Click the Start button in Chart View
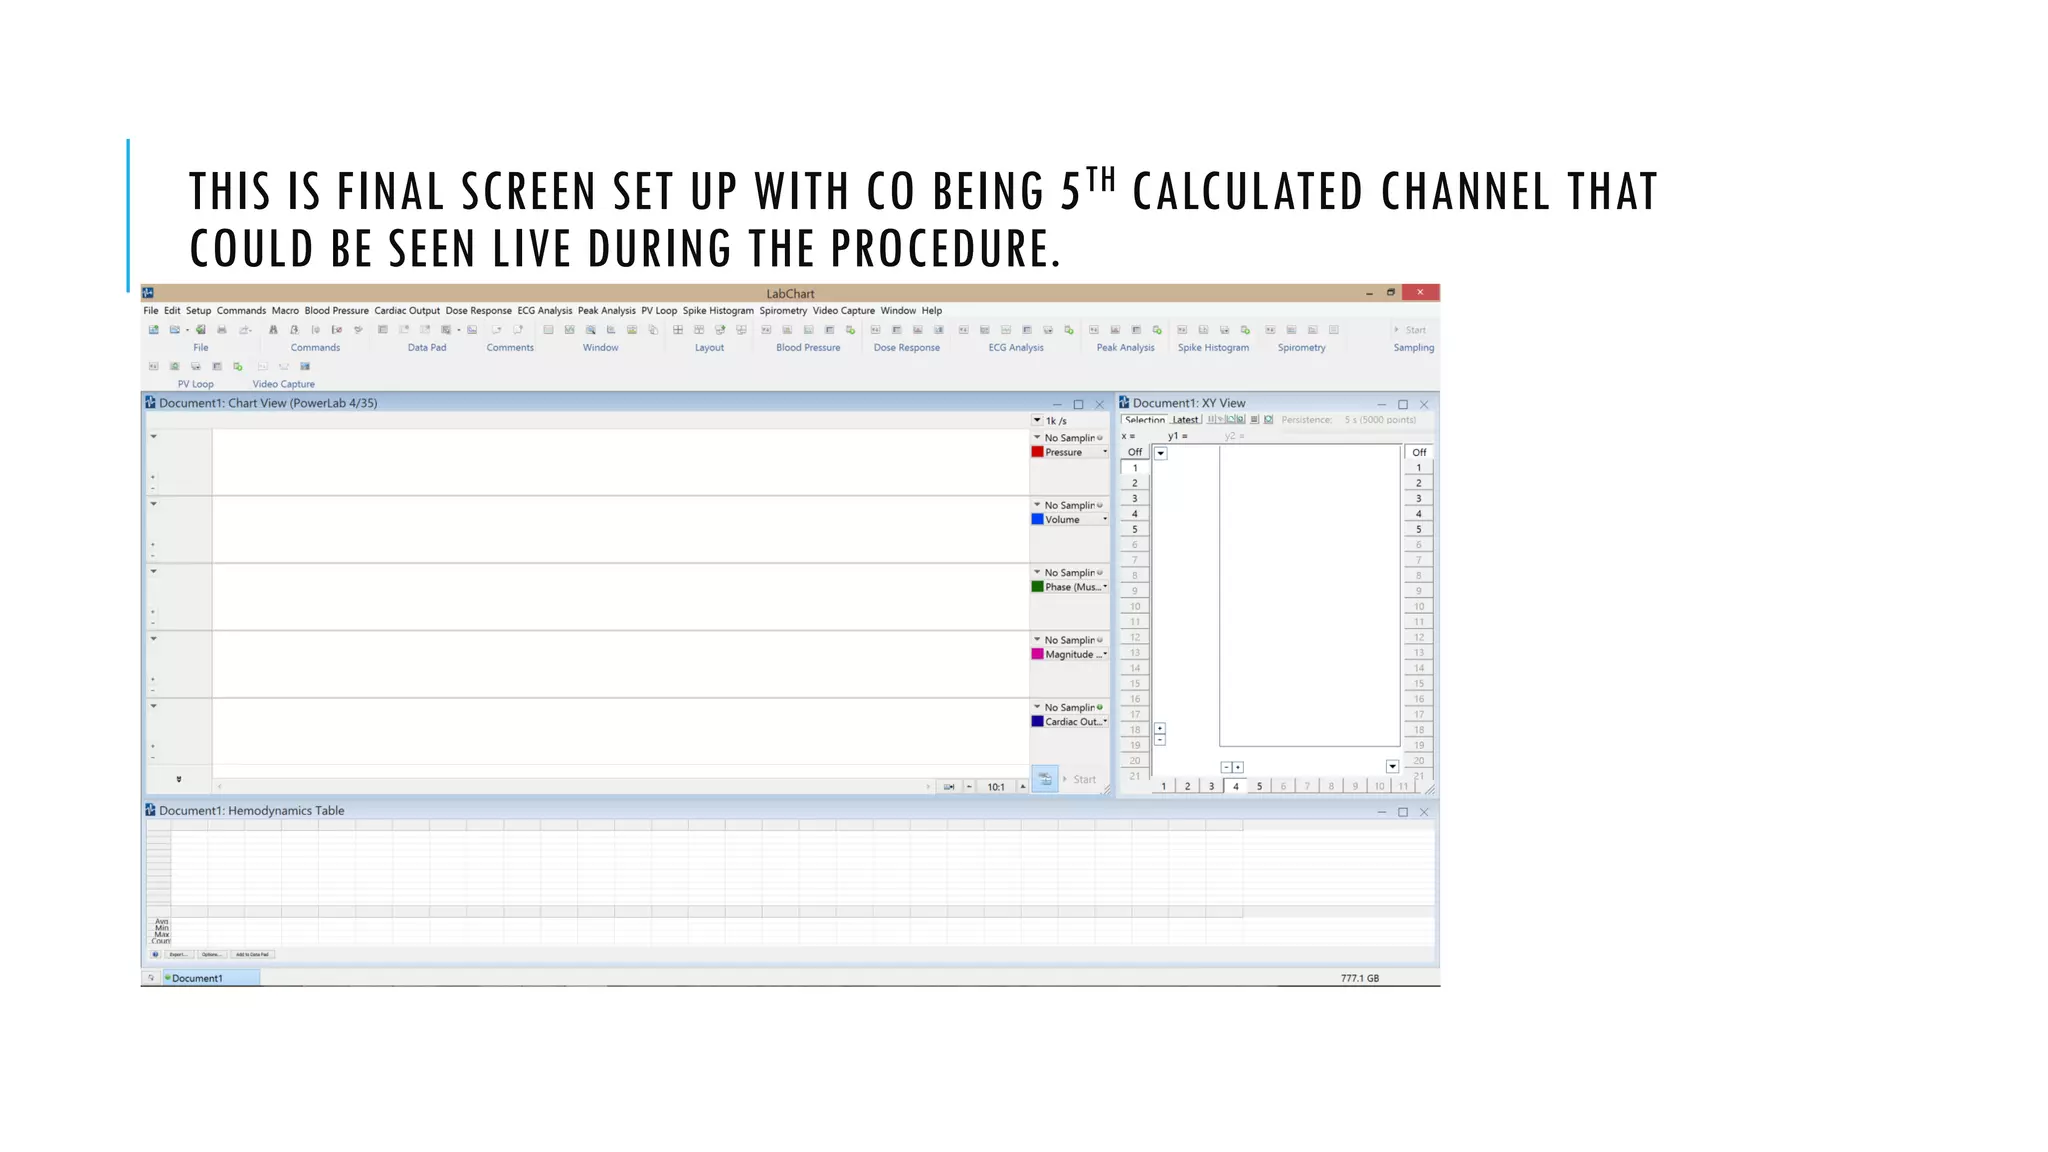The width and height of the screenshot is (2048, 1152). click(1084, 779)
